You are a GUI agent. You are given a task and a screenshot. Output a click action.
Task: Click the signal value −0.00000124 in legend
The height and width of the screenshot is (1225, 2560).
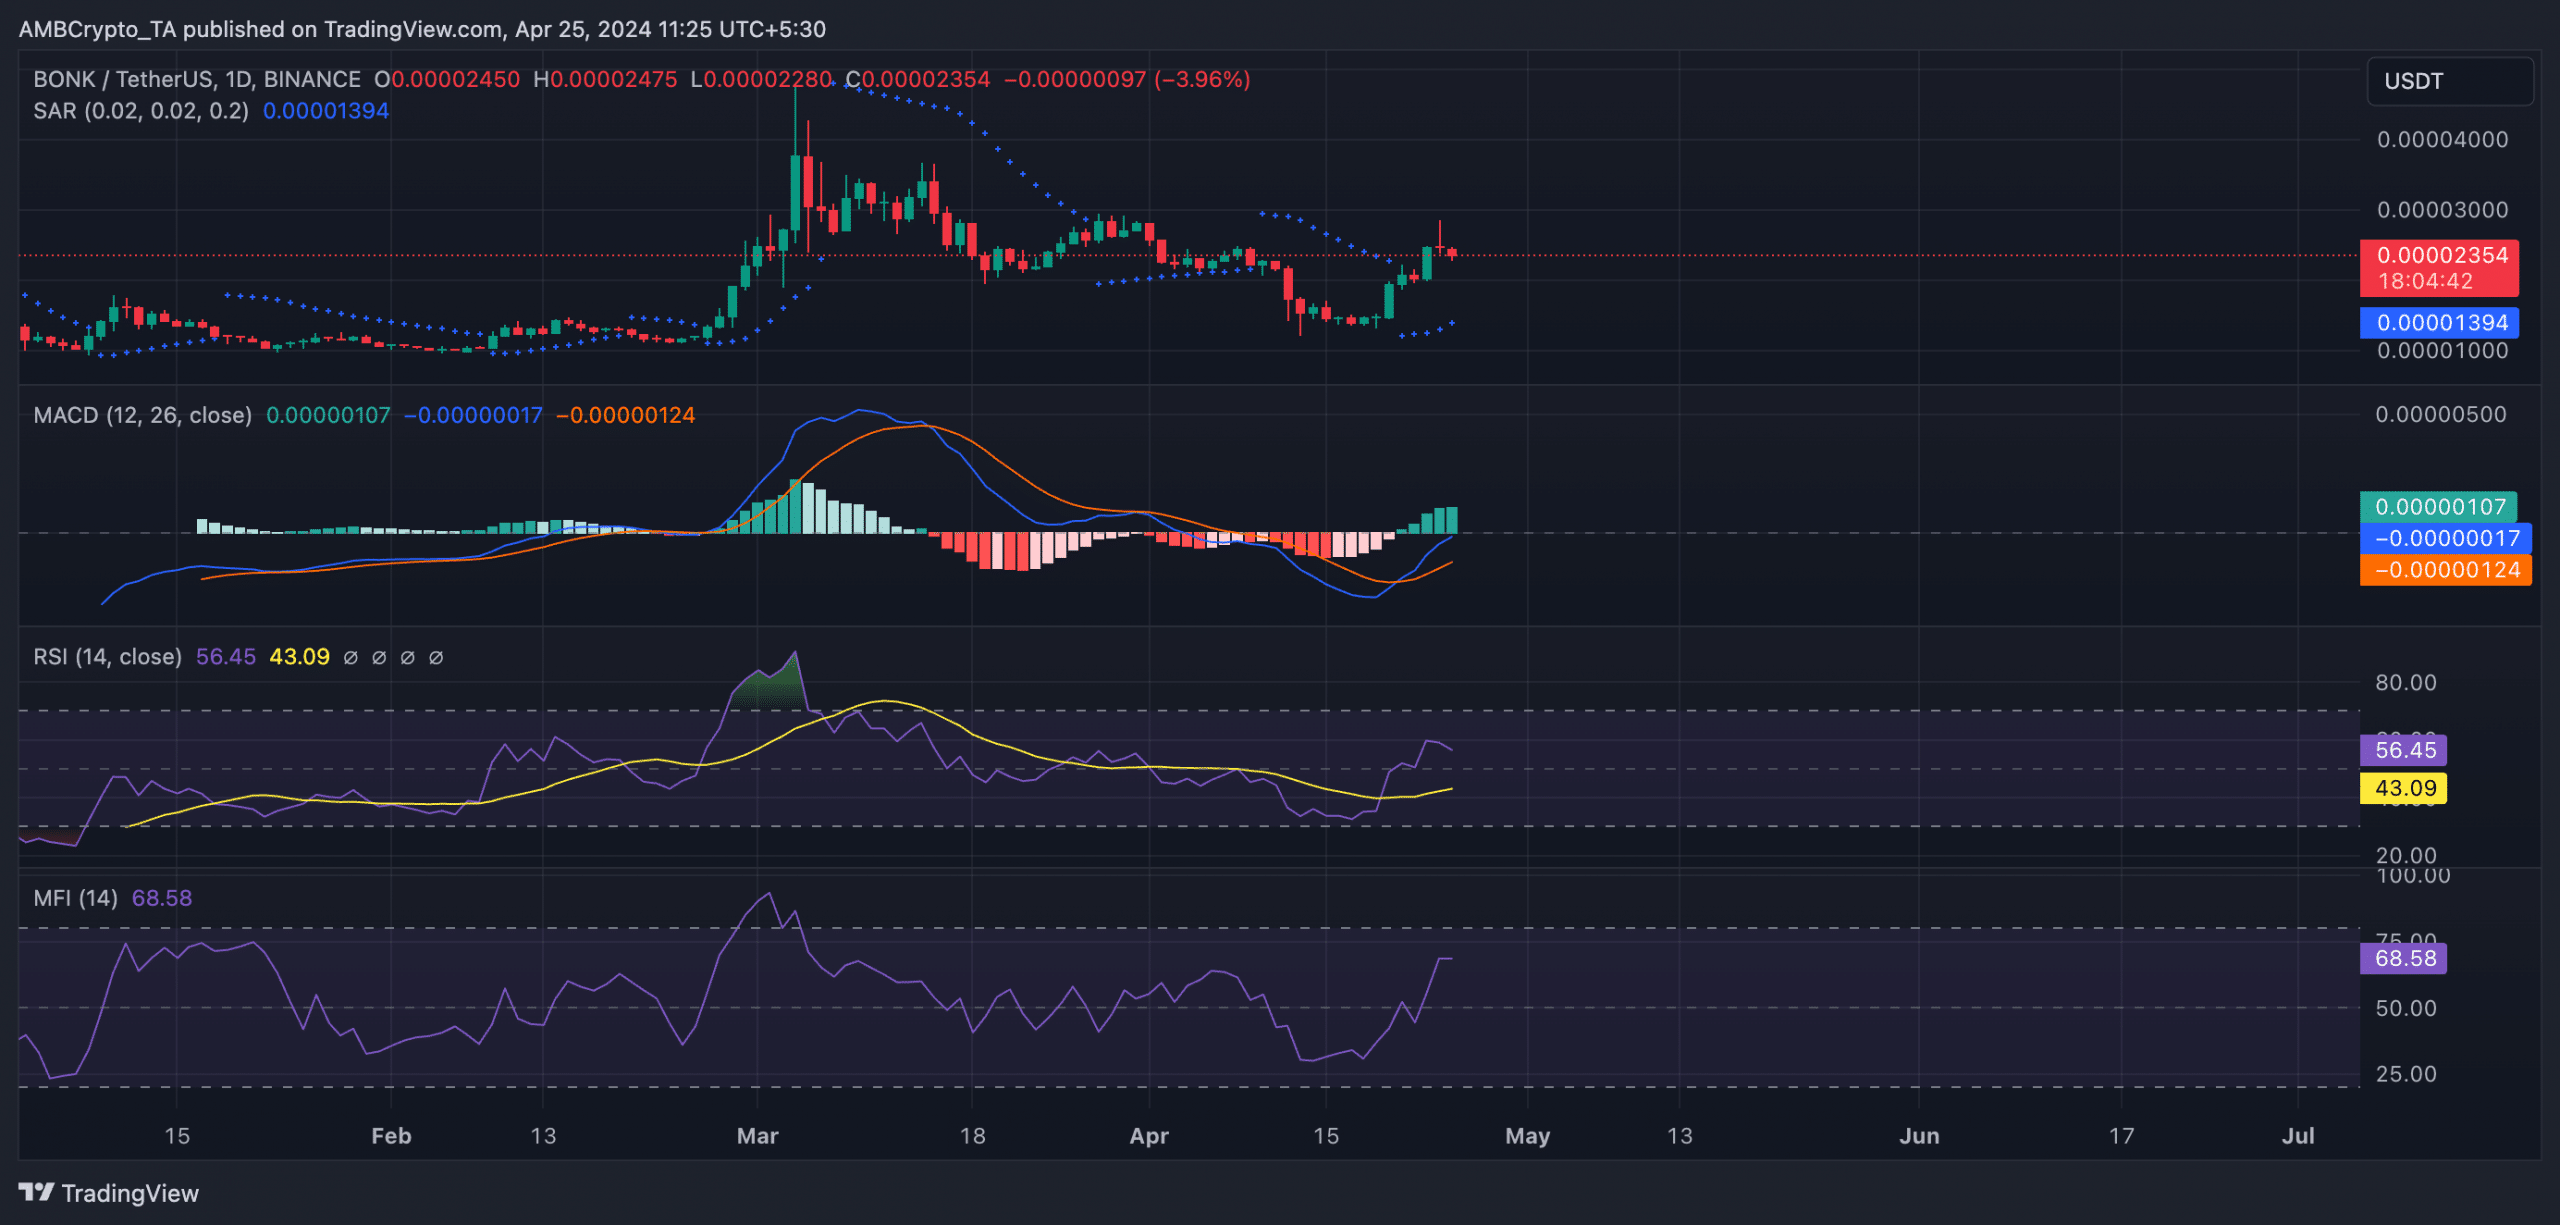pos(625,414)
